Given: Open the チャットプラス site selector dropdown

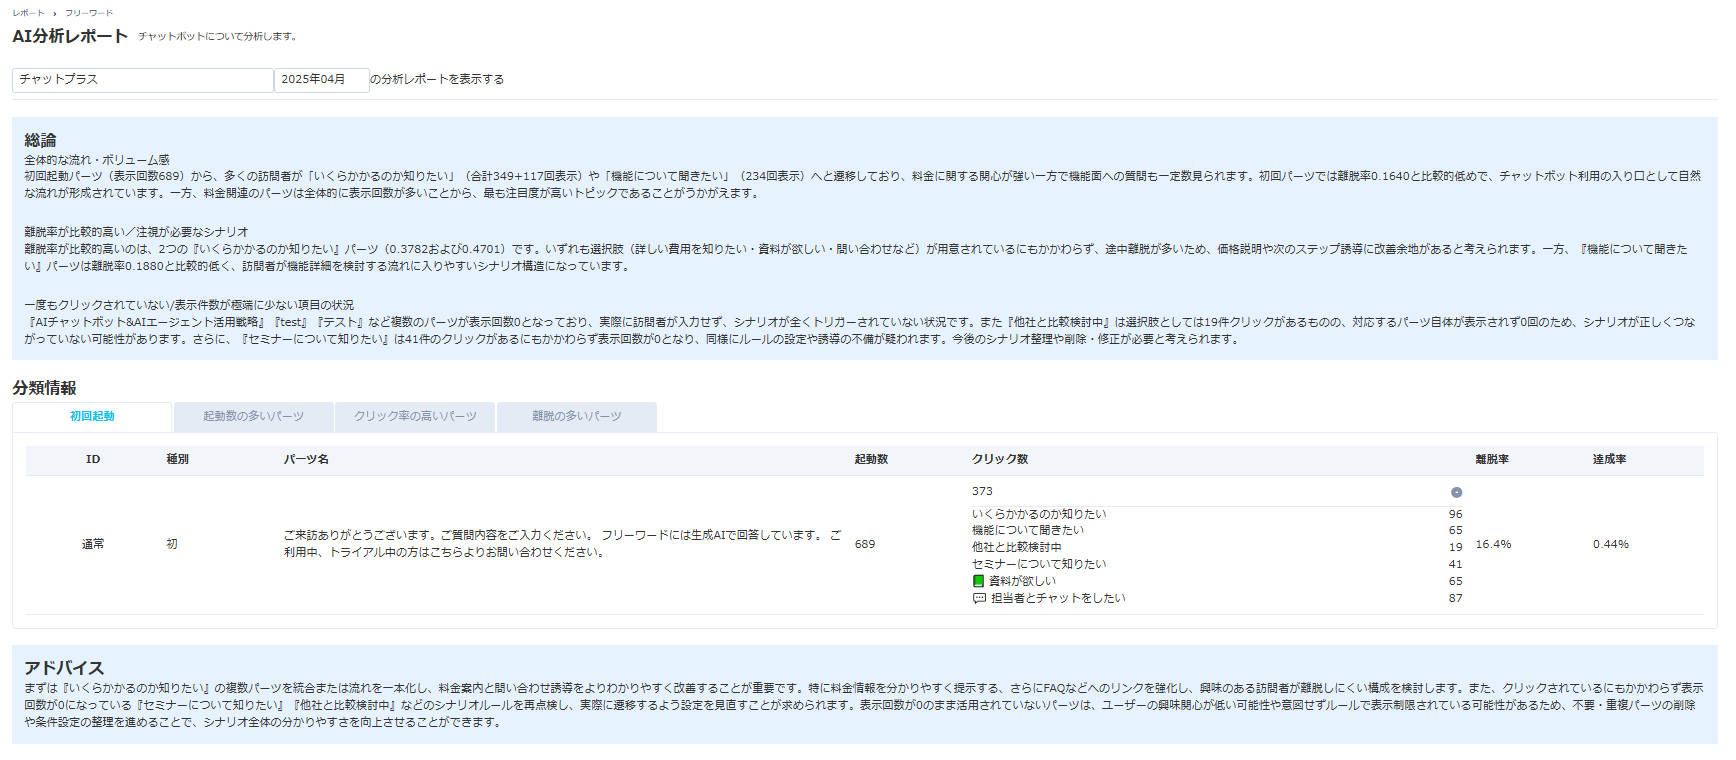Looking at the screenshot, I should [x=142, y=80].
